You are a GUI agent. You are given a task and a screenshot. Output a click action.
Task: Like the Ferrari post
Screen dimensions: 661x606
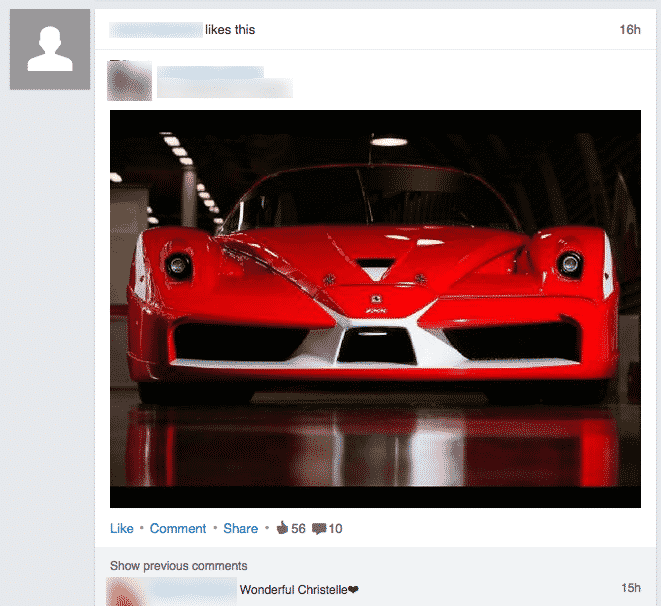121,528
